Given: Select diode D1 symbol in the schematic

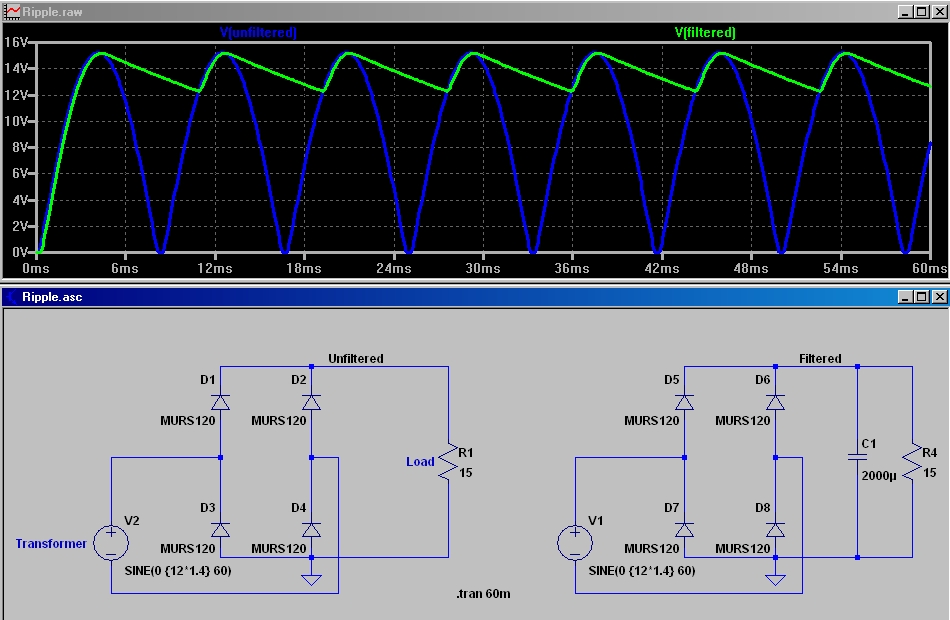Looking at the screenshot, I should pos(221,402).
